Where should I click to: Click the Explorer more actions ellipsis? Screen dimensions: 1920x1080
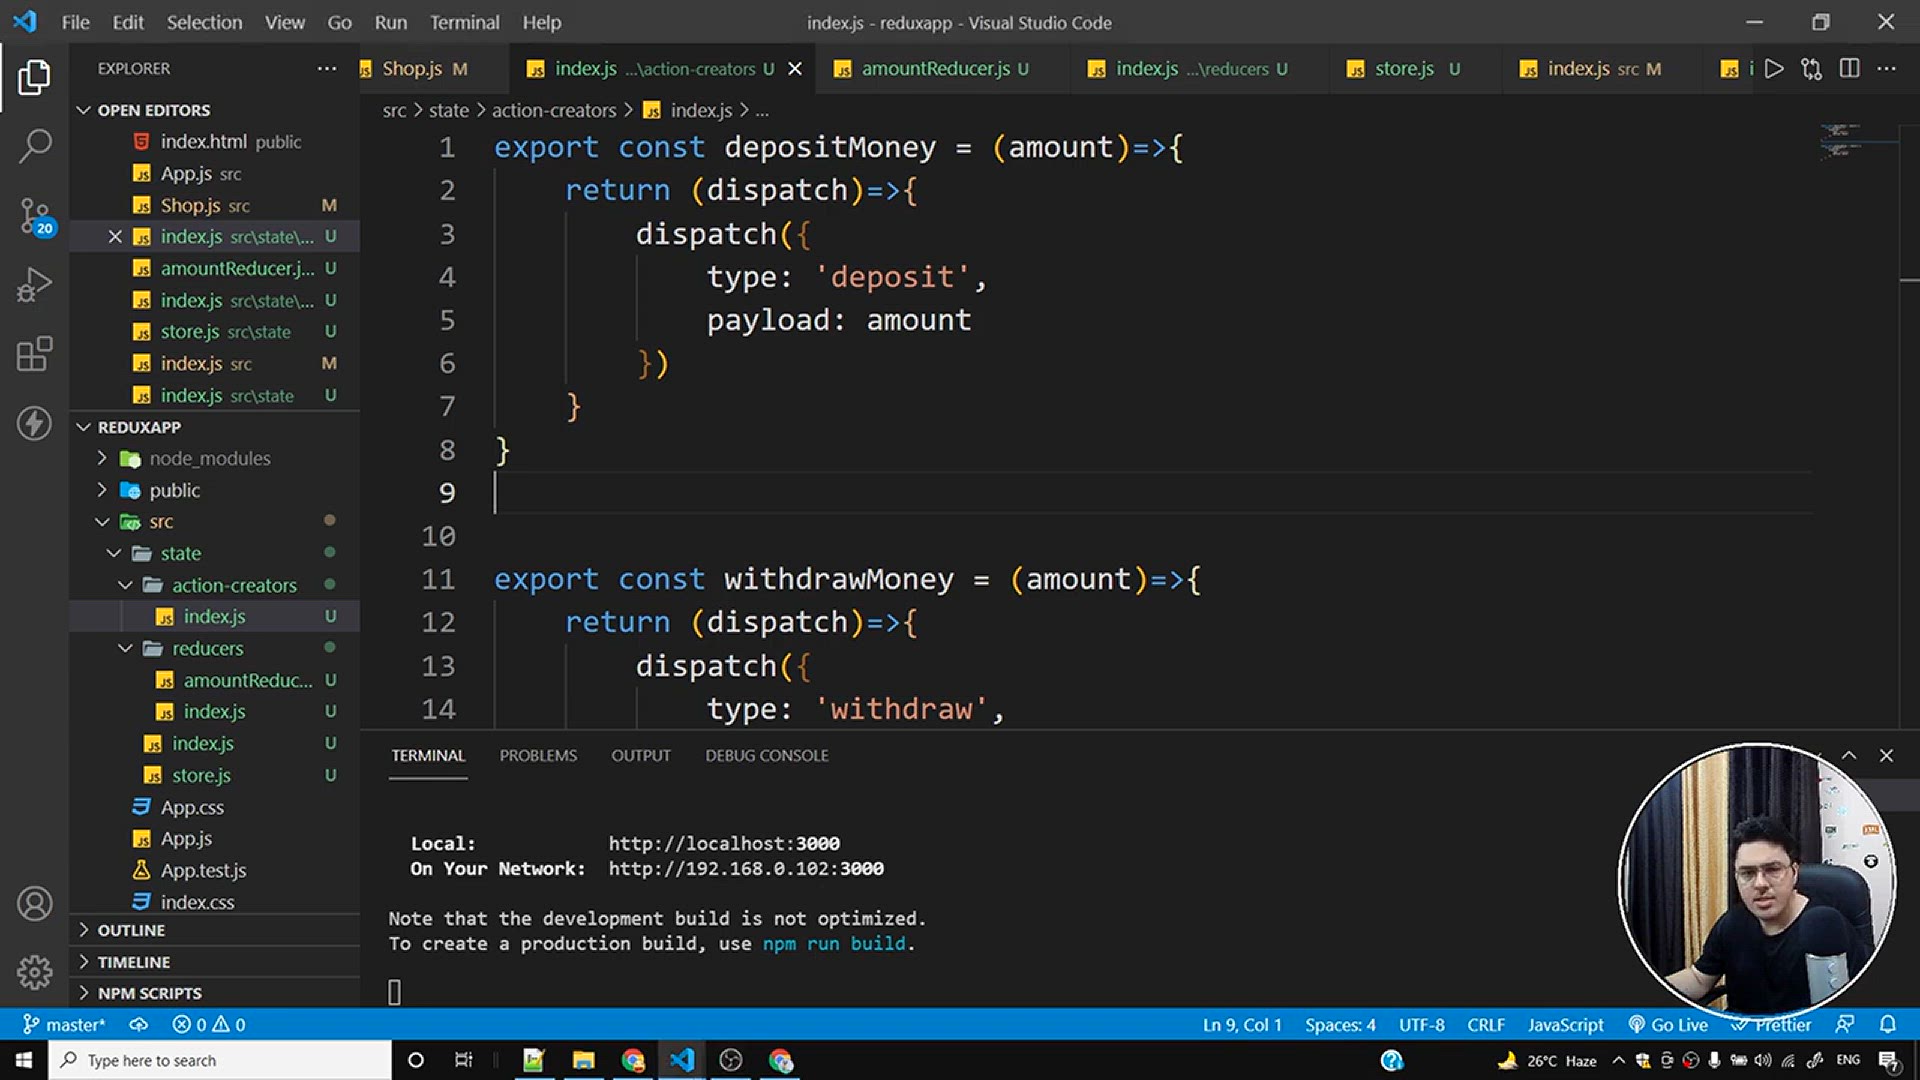click(327, 68)
